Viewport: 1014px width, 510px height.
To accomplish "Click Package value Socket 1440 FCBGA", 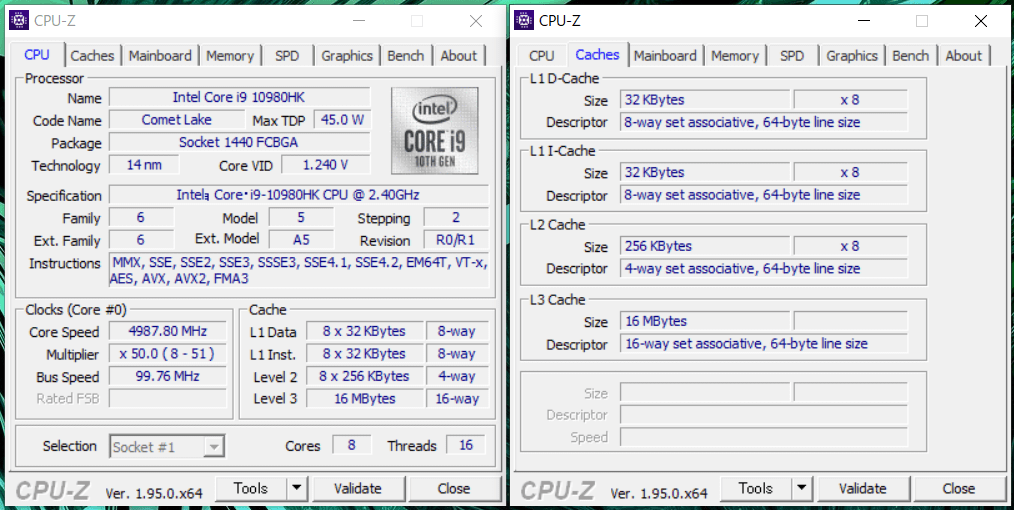I will pyautogui.click(x=239, y=142).
